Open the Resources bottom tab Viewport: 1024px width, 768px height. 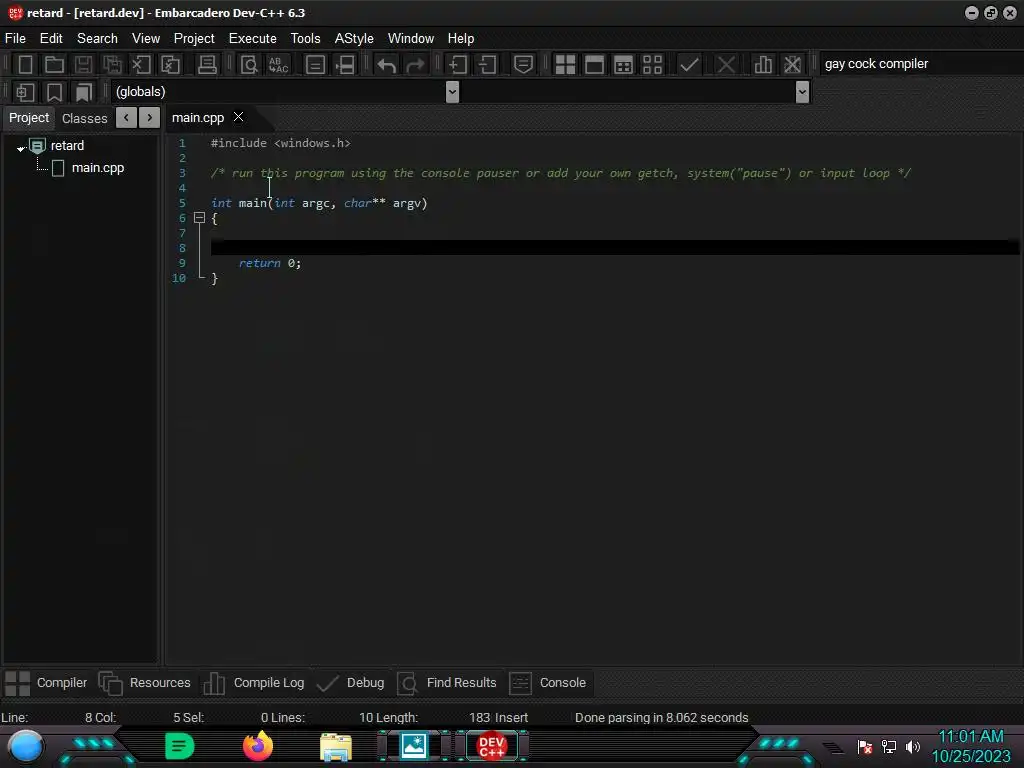(145, 683)
